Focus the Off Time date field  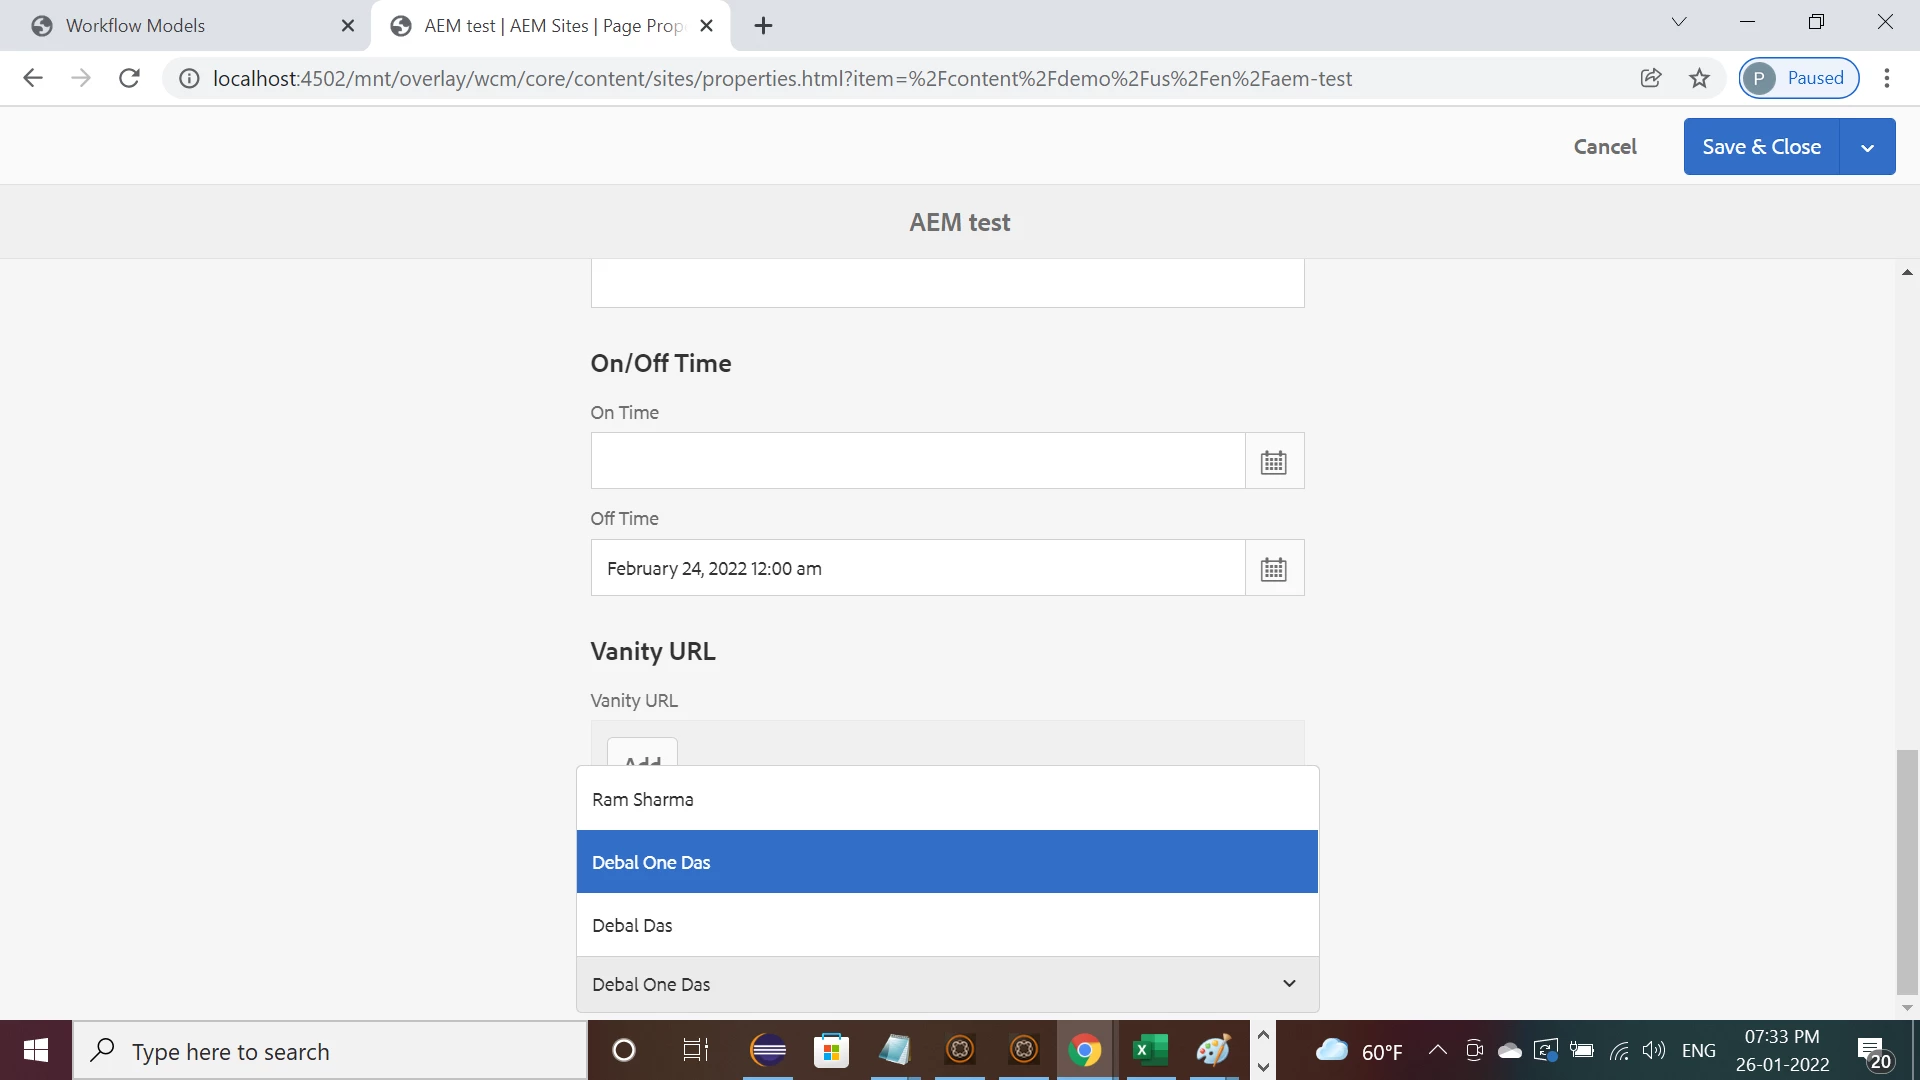[x=917, y=569]
